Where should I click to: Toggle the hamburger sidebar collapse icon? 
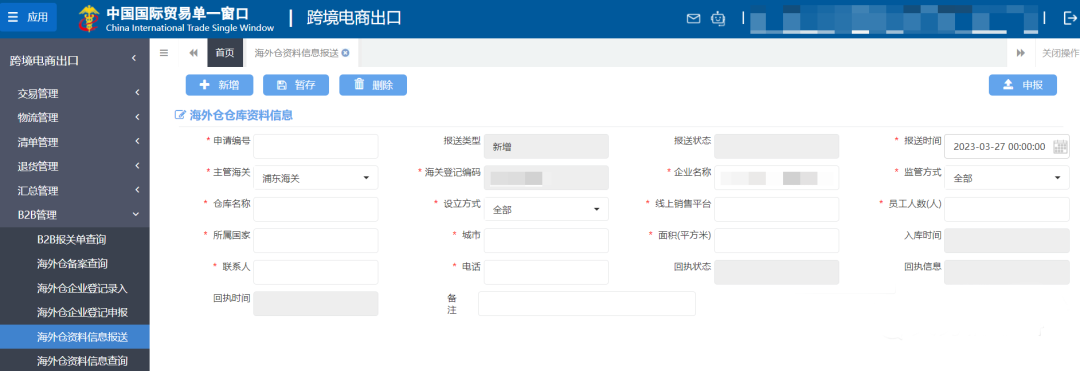(164, 53)
